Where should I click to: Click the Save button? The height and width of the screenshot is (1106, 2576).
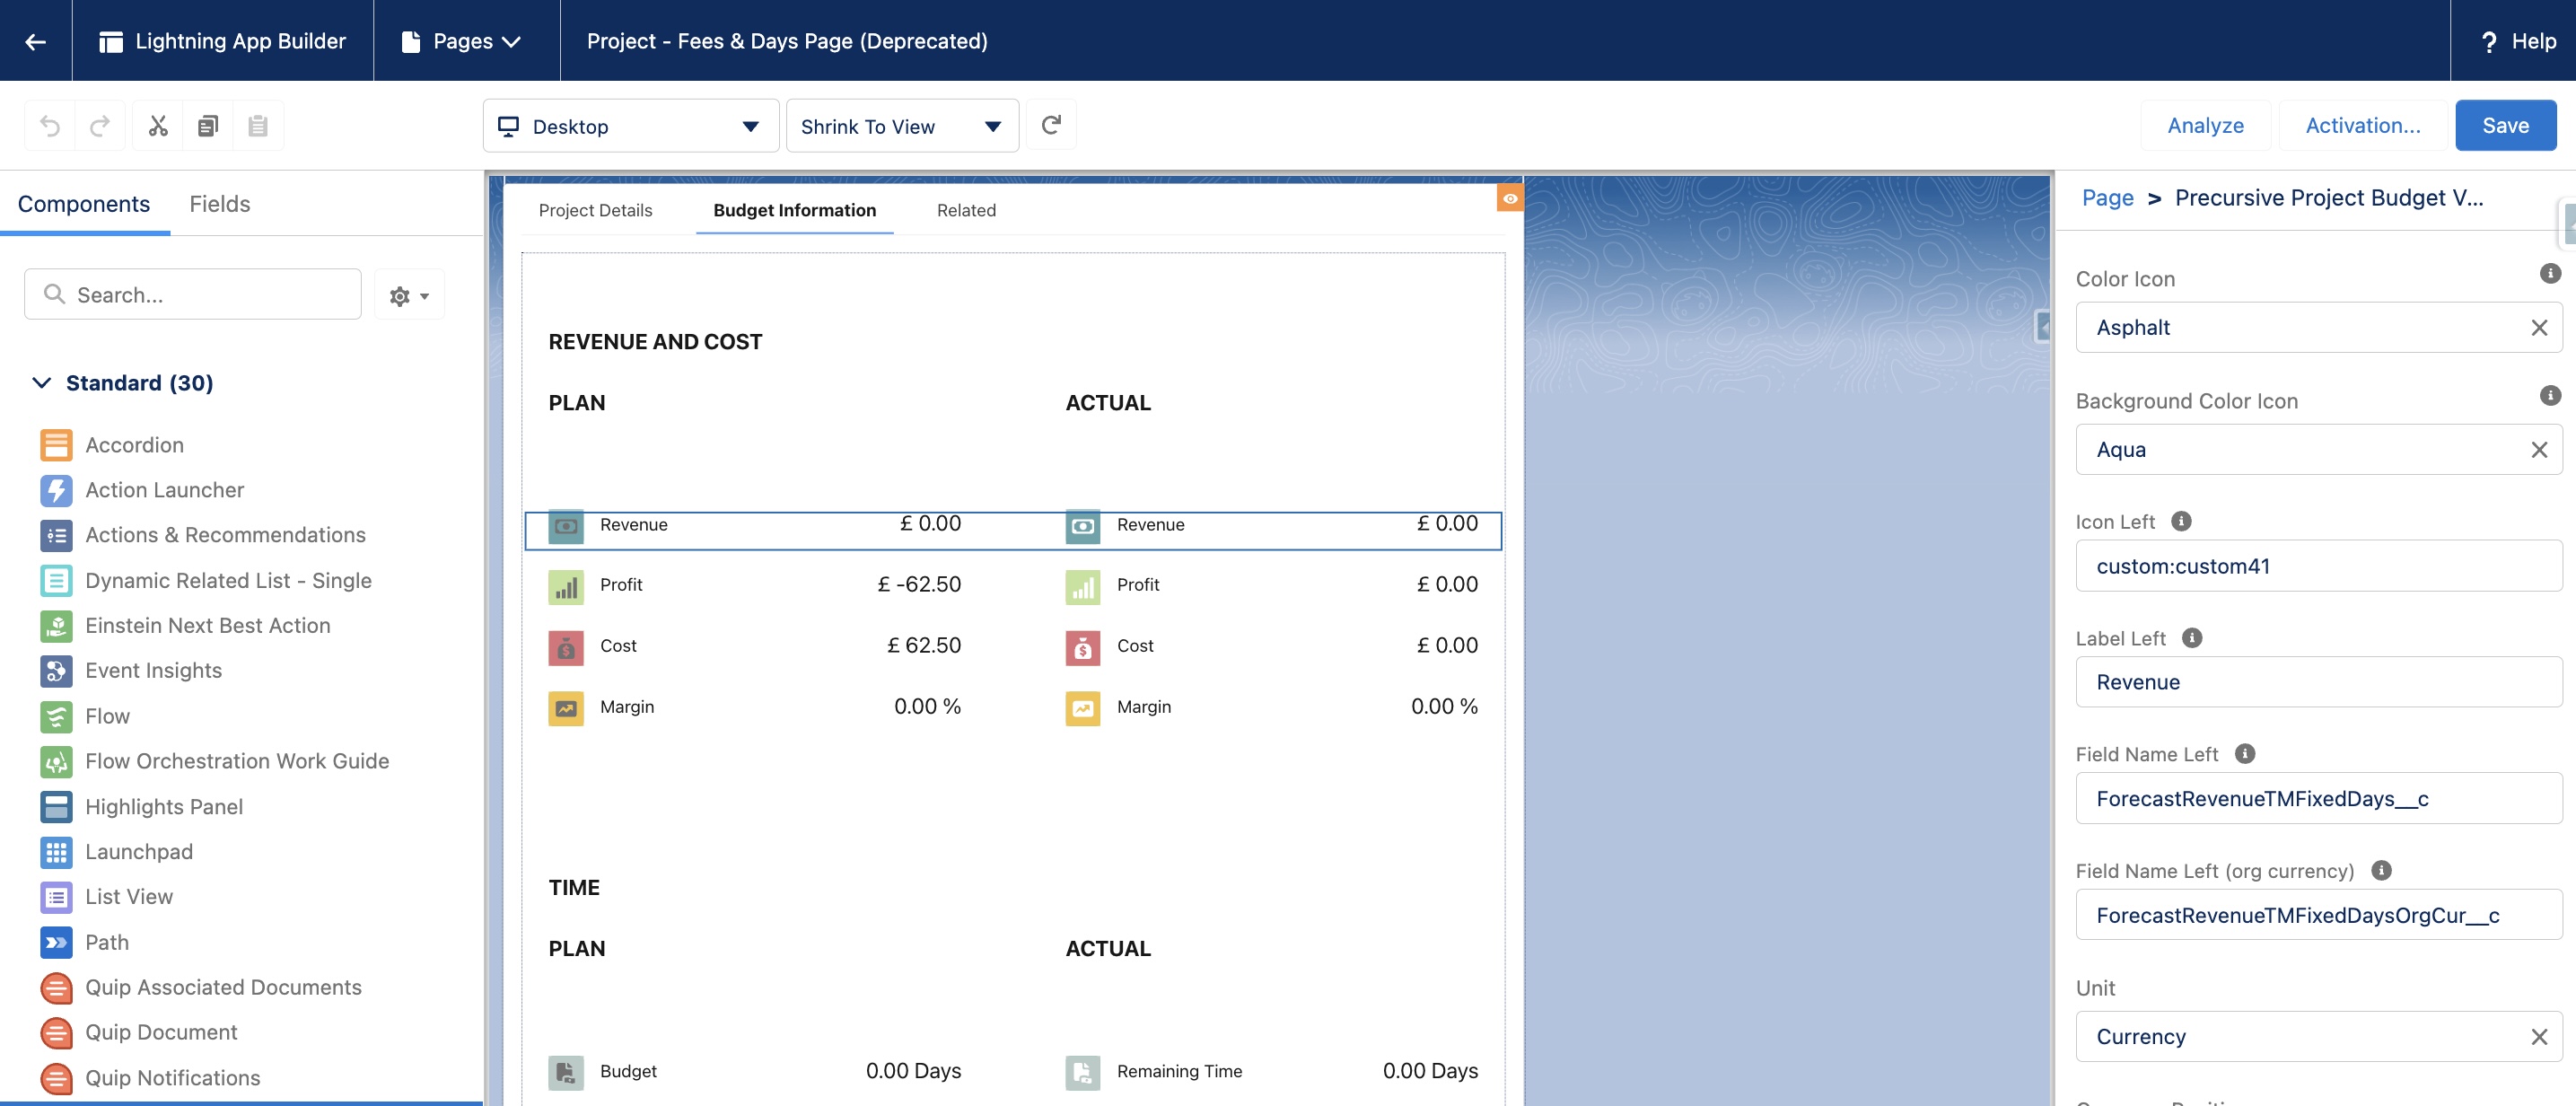2505,126
